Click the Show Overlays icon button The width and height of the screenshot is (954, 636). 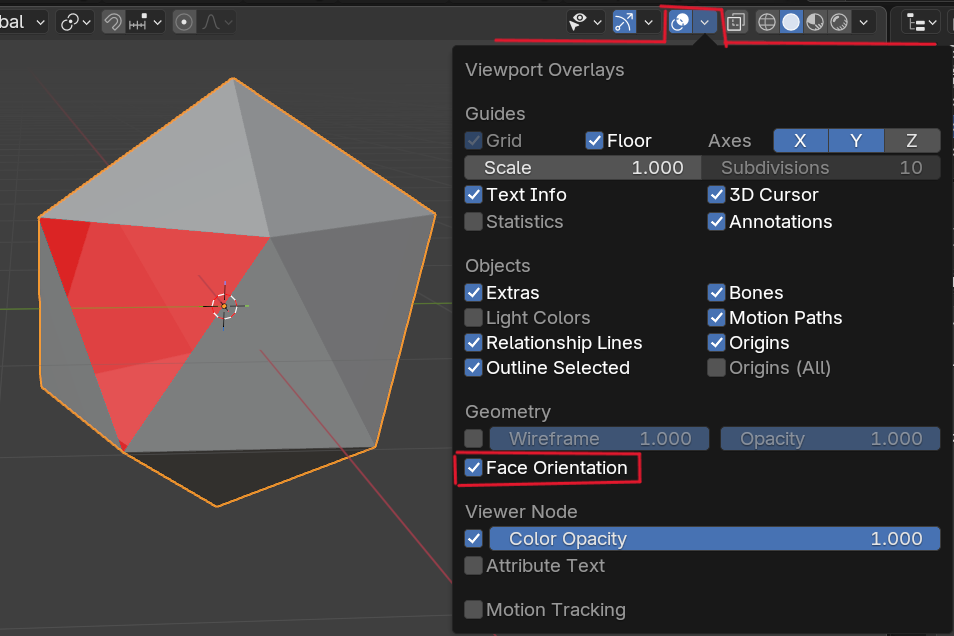[680, 22]
